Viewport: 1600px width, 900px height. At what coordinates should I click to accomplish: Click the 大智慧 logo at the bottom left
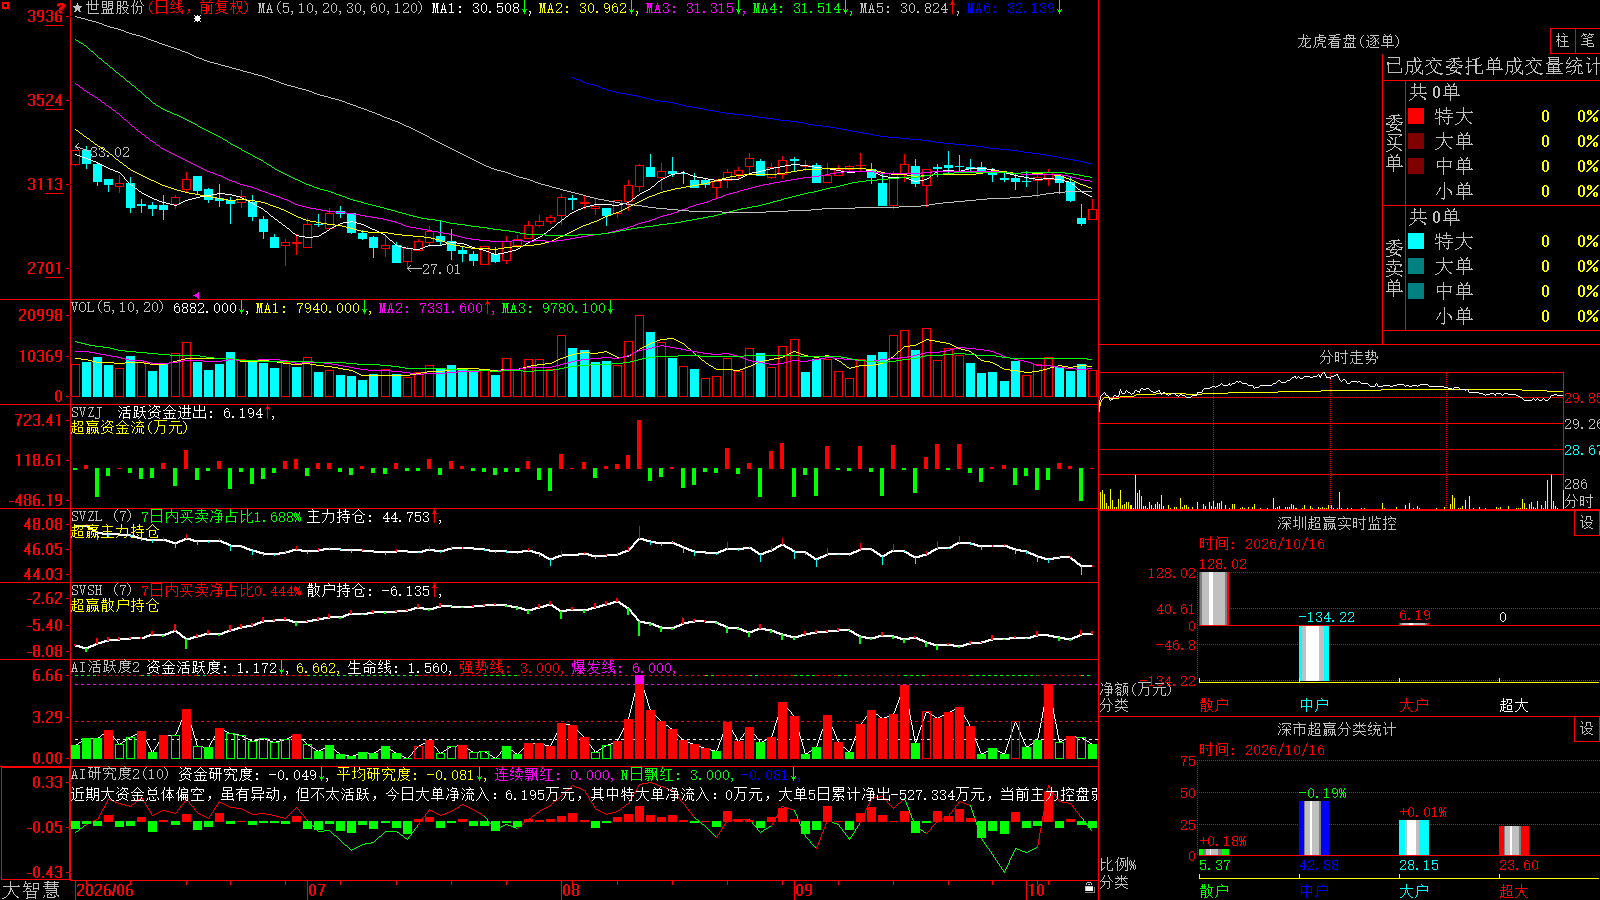31,890
